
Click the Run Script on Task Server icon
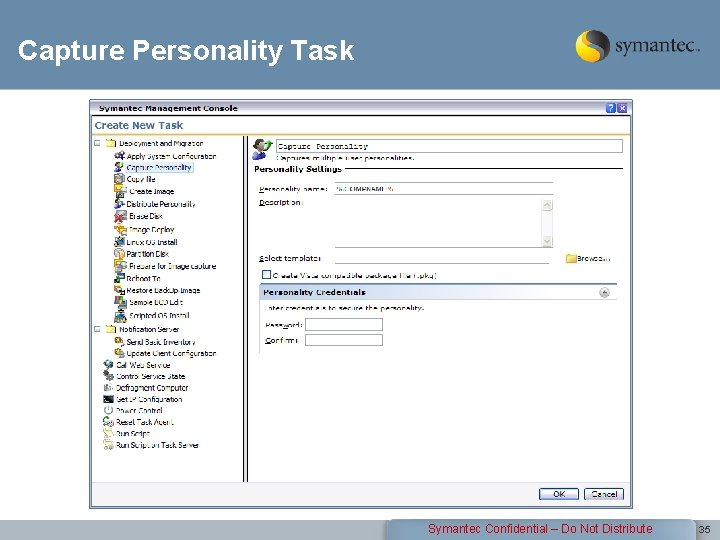pyautogui.click(x=108, y=444)
